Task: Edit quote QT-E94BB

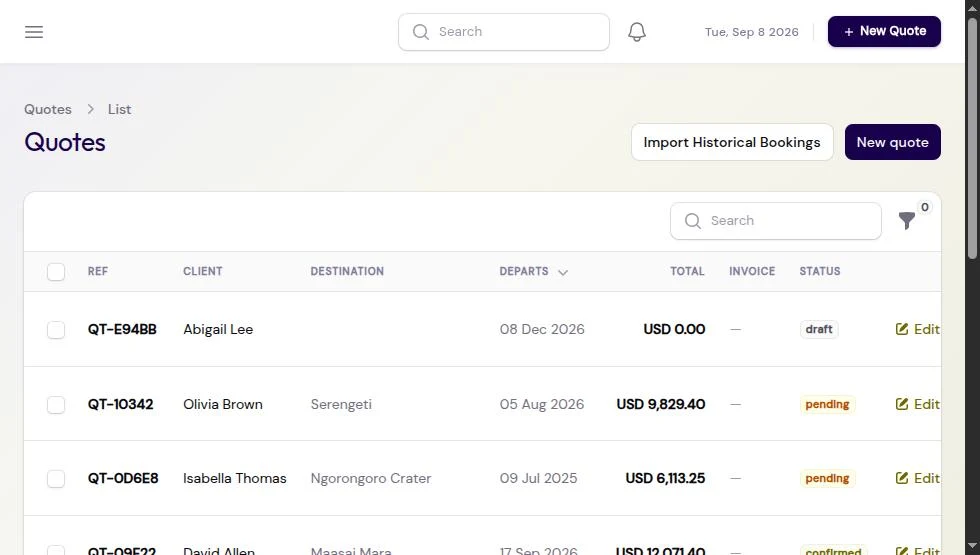Action: (x=918, y=329)
